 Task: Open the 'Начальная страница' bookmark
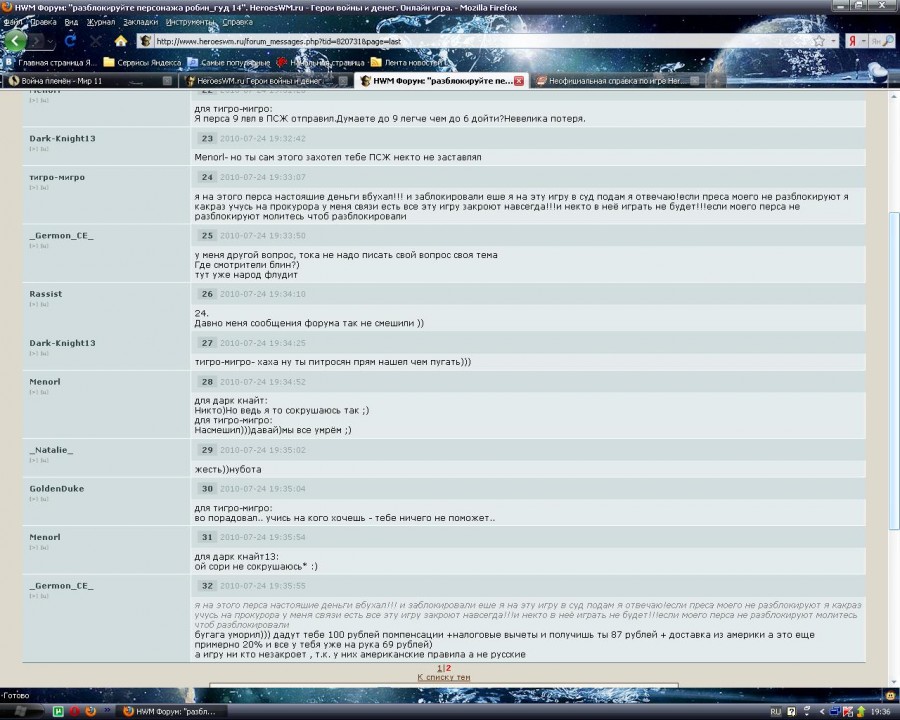(320, 62)
